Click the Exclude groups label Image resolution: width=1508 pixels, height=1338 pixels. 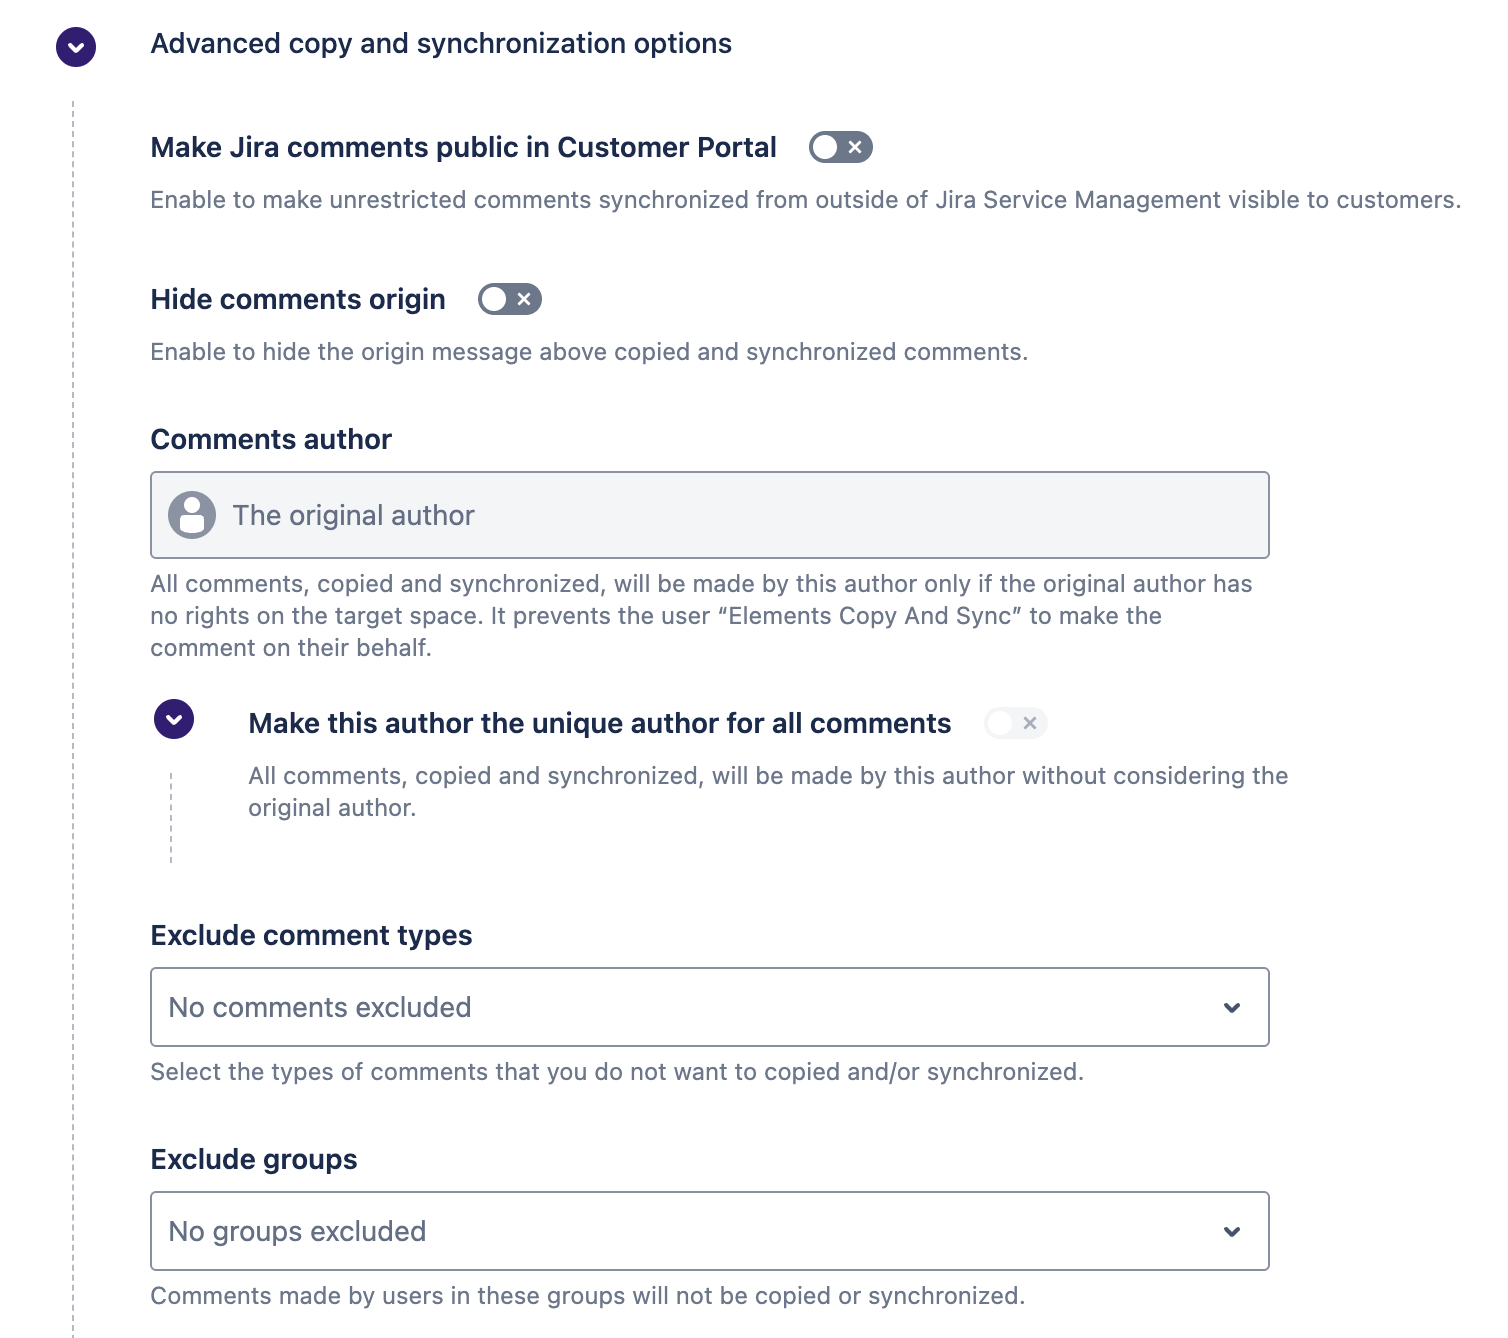254,1159
